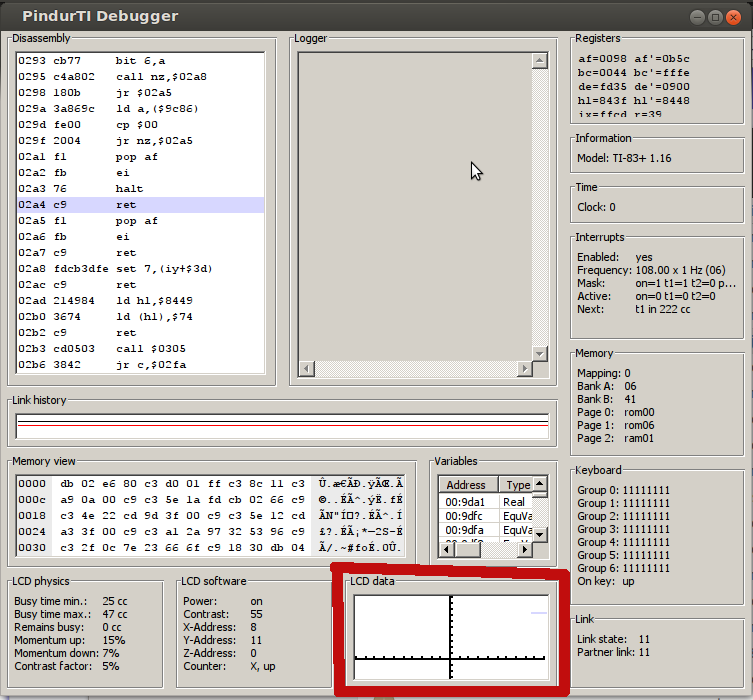Viewport: 753px width, 700px height.
Task: Click memory view row 0018
Action: (x=210, y=516)
